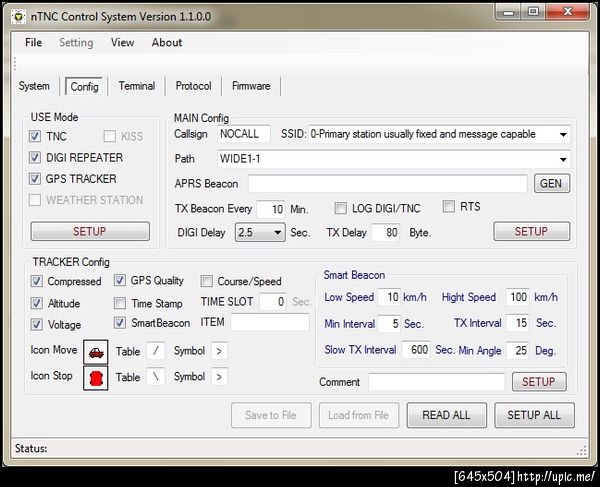
Task: Click the SETUP ALL button
Action: [x=534, y=415]
